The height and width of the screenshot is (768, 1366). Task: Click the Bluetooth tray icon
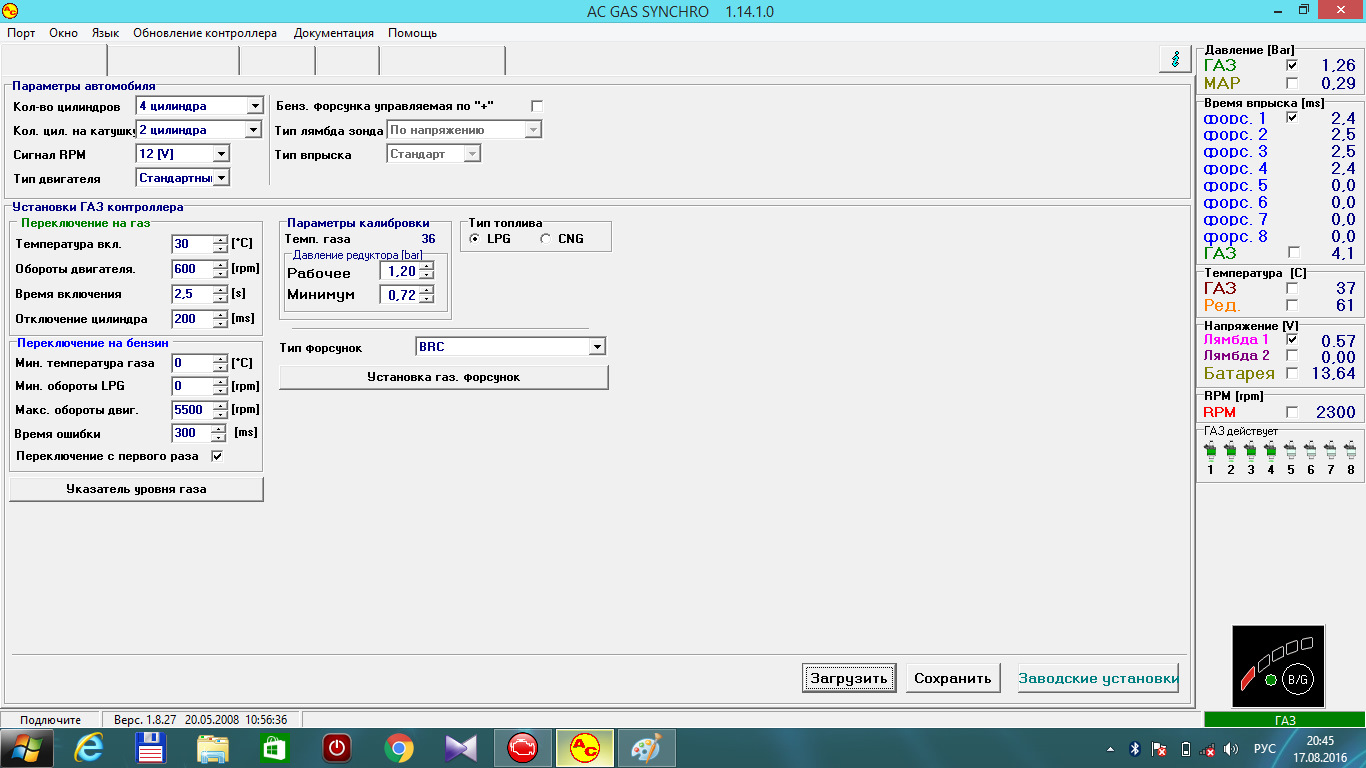[1135, 748]
